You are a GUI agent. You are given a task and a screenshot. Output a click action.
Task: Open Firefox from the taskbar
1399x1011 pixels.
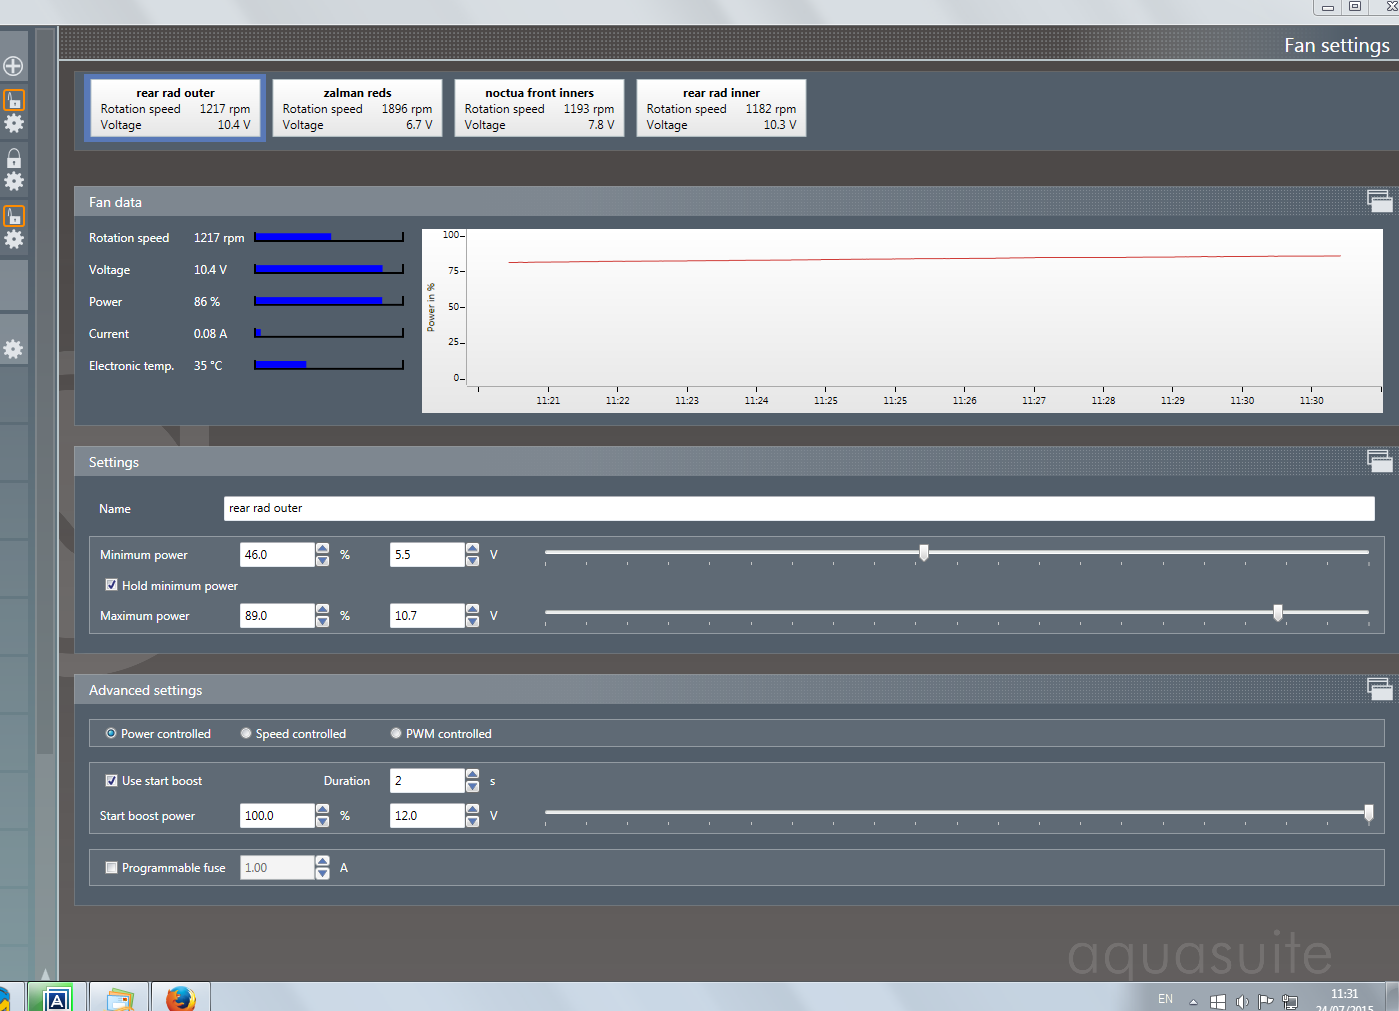tap(180, 998)
